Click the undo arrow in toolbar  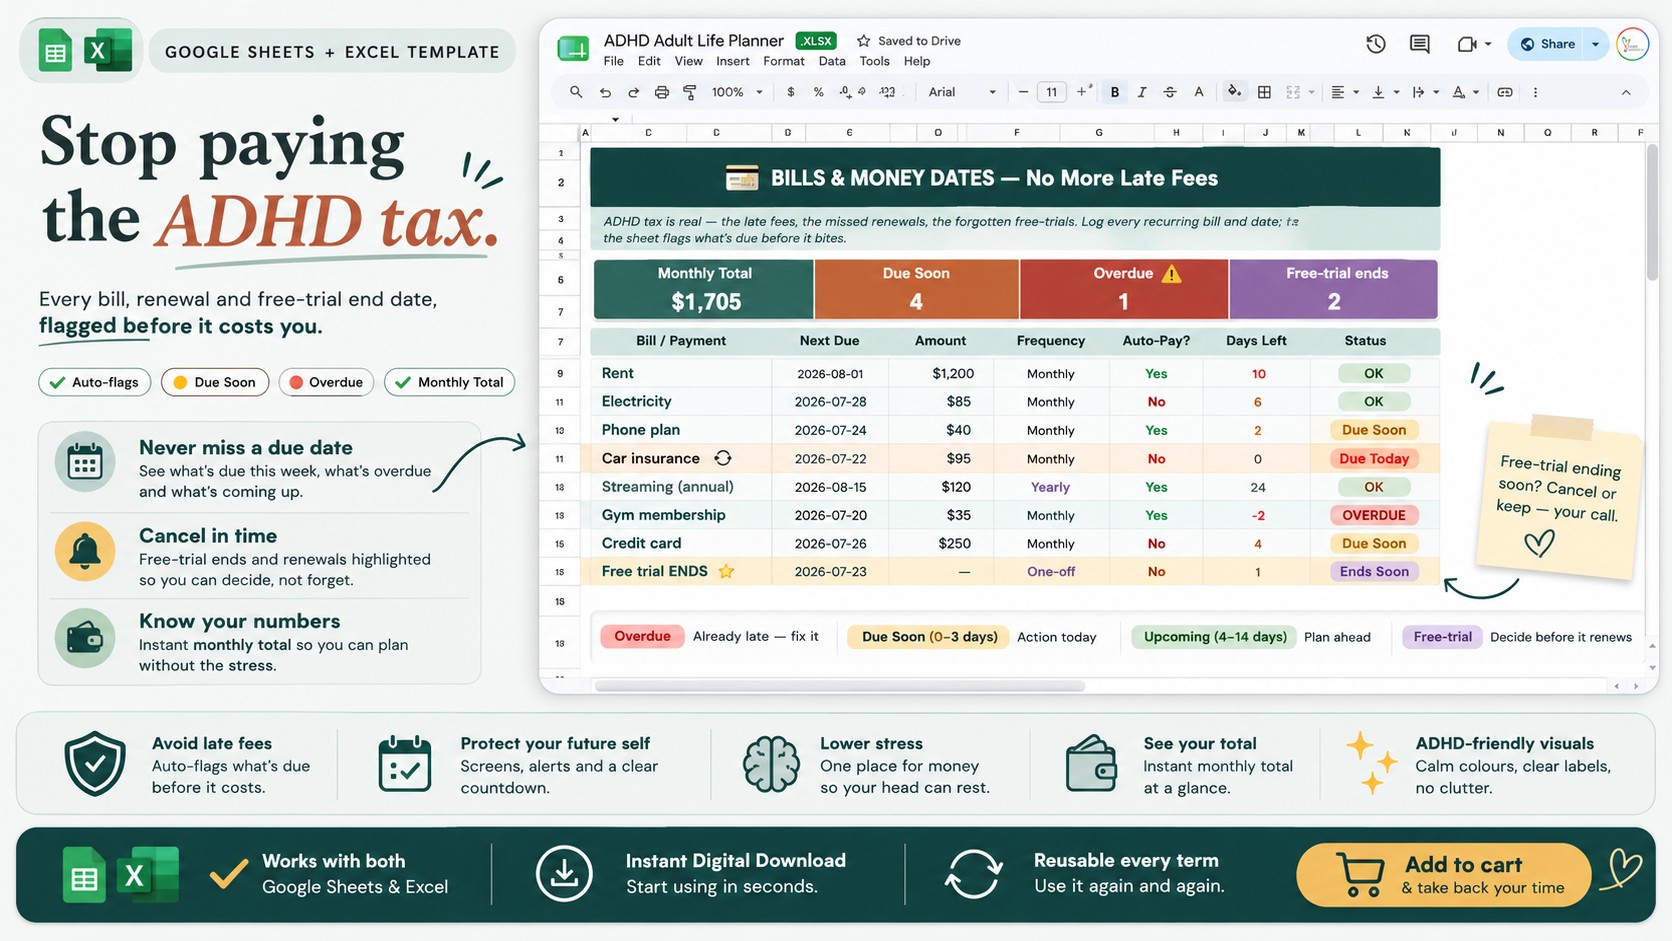pyautogui.click(x=605, y=92)
